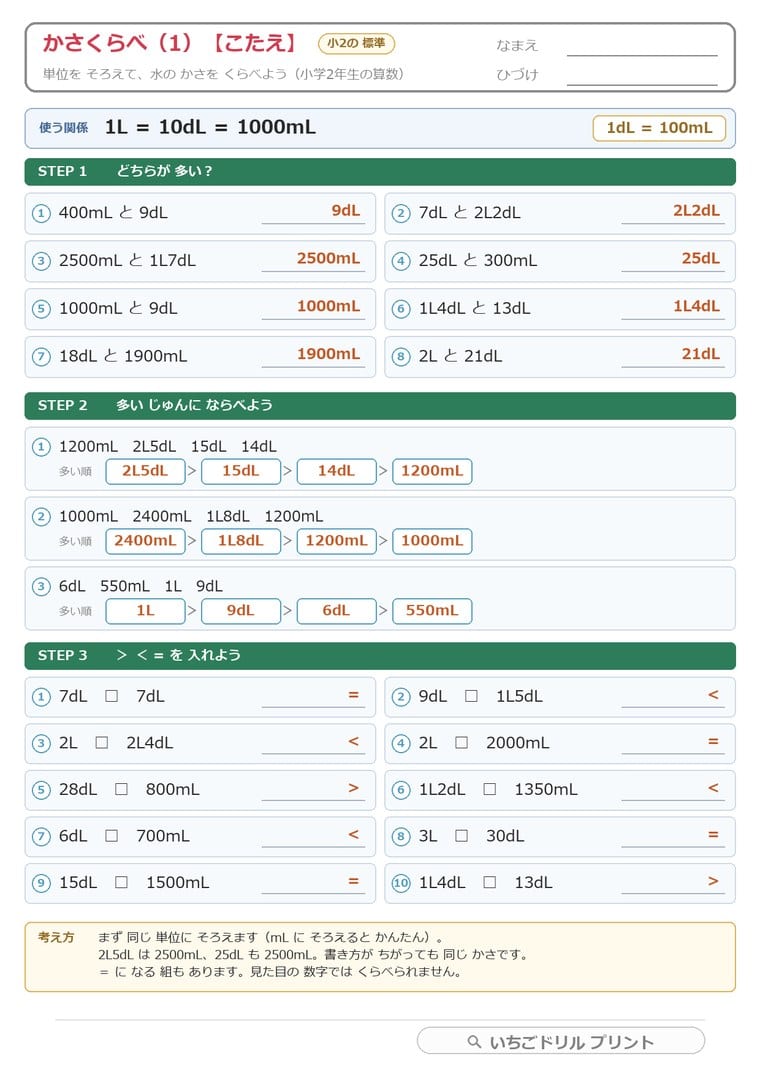Click the circled 8 icon beside 2L と 21dL

point(401,357)
